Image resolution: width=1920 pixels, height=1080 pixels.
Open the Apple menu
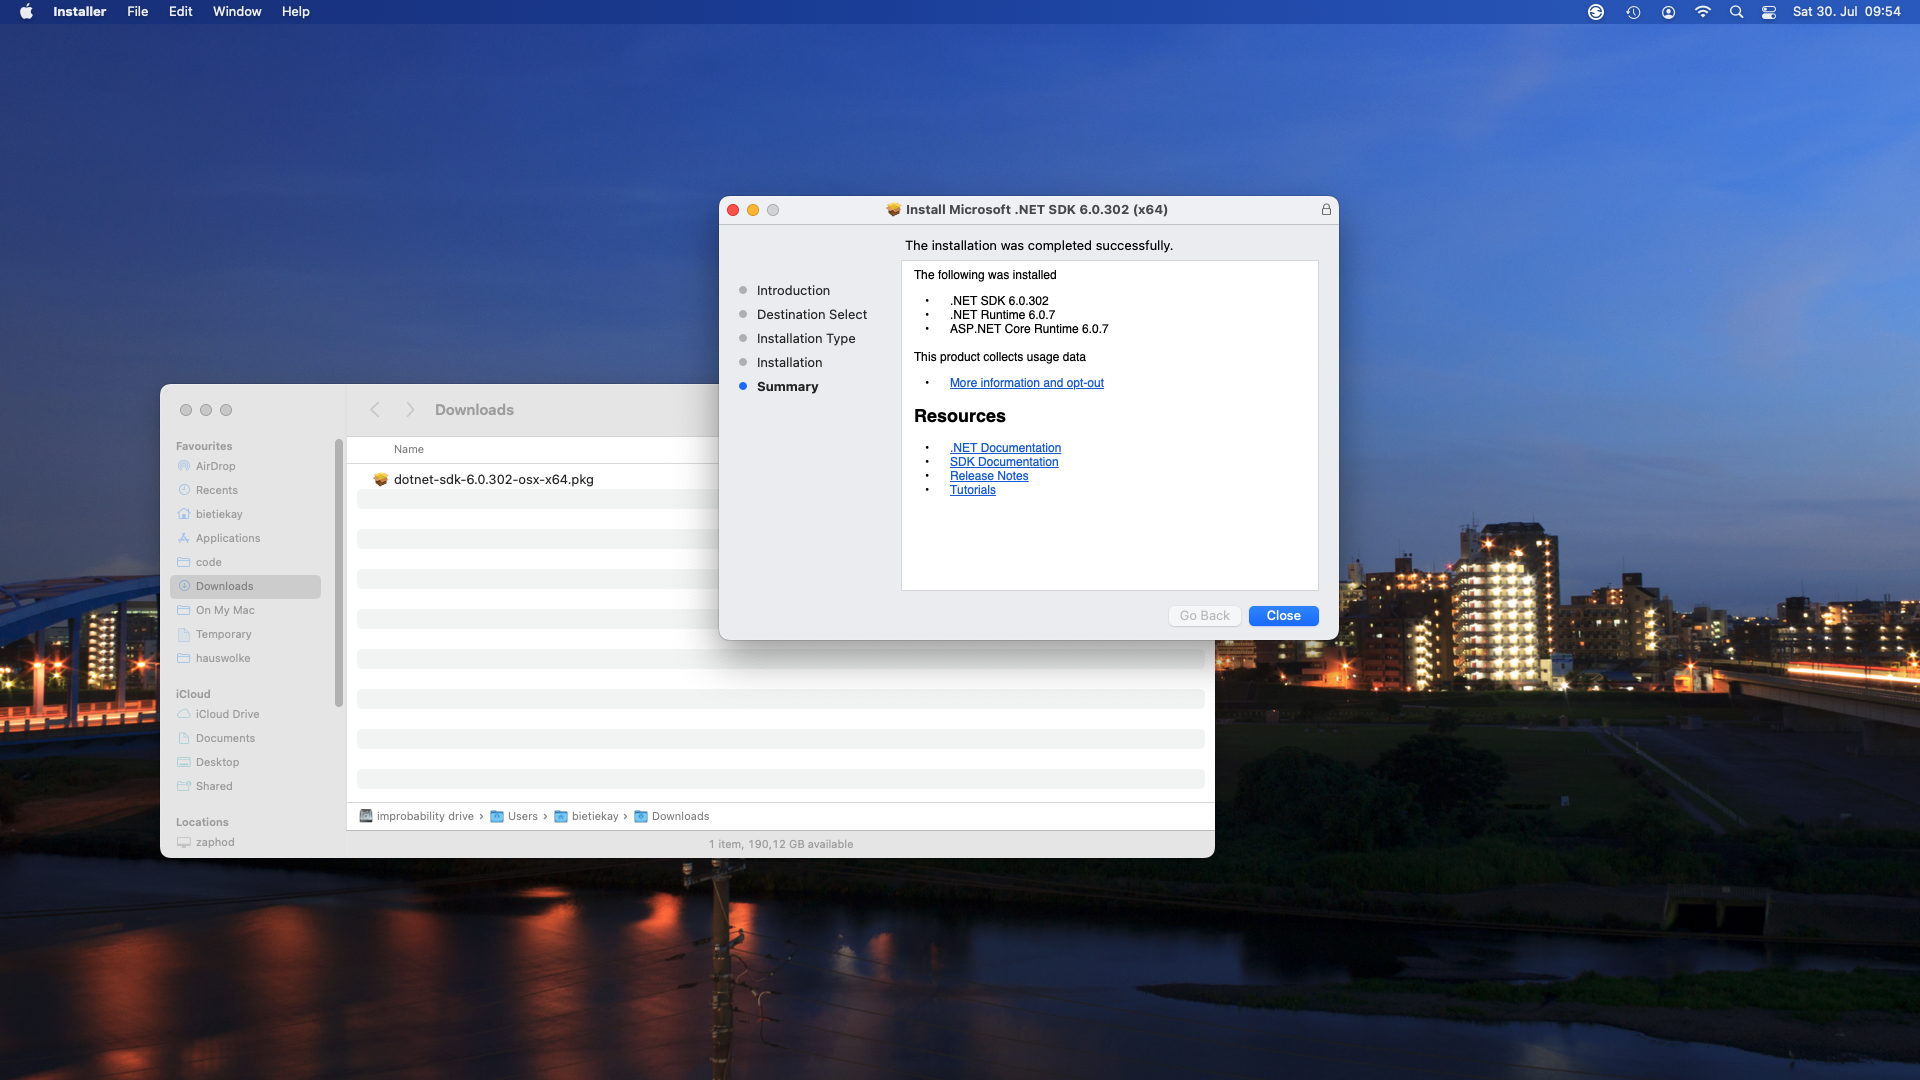[x=27, y=12]
